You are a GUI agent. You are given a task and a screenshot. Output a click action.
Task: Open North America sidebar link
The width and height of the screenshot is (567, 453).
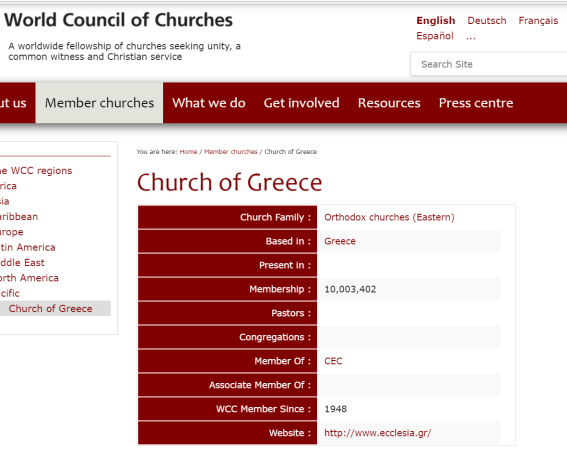[x=29, y=278]
